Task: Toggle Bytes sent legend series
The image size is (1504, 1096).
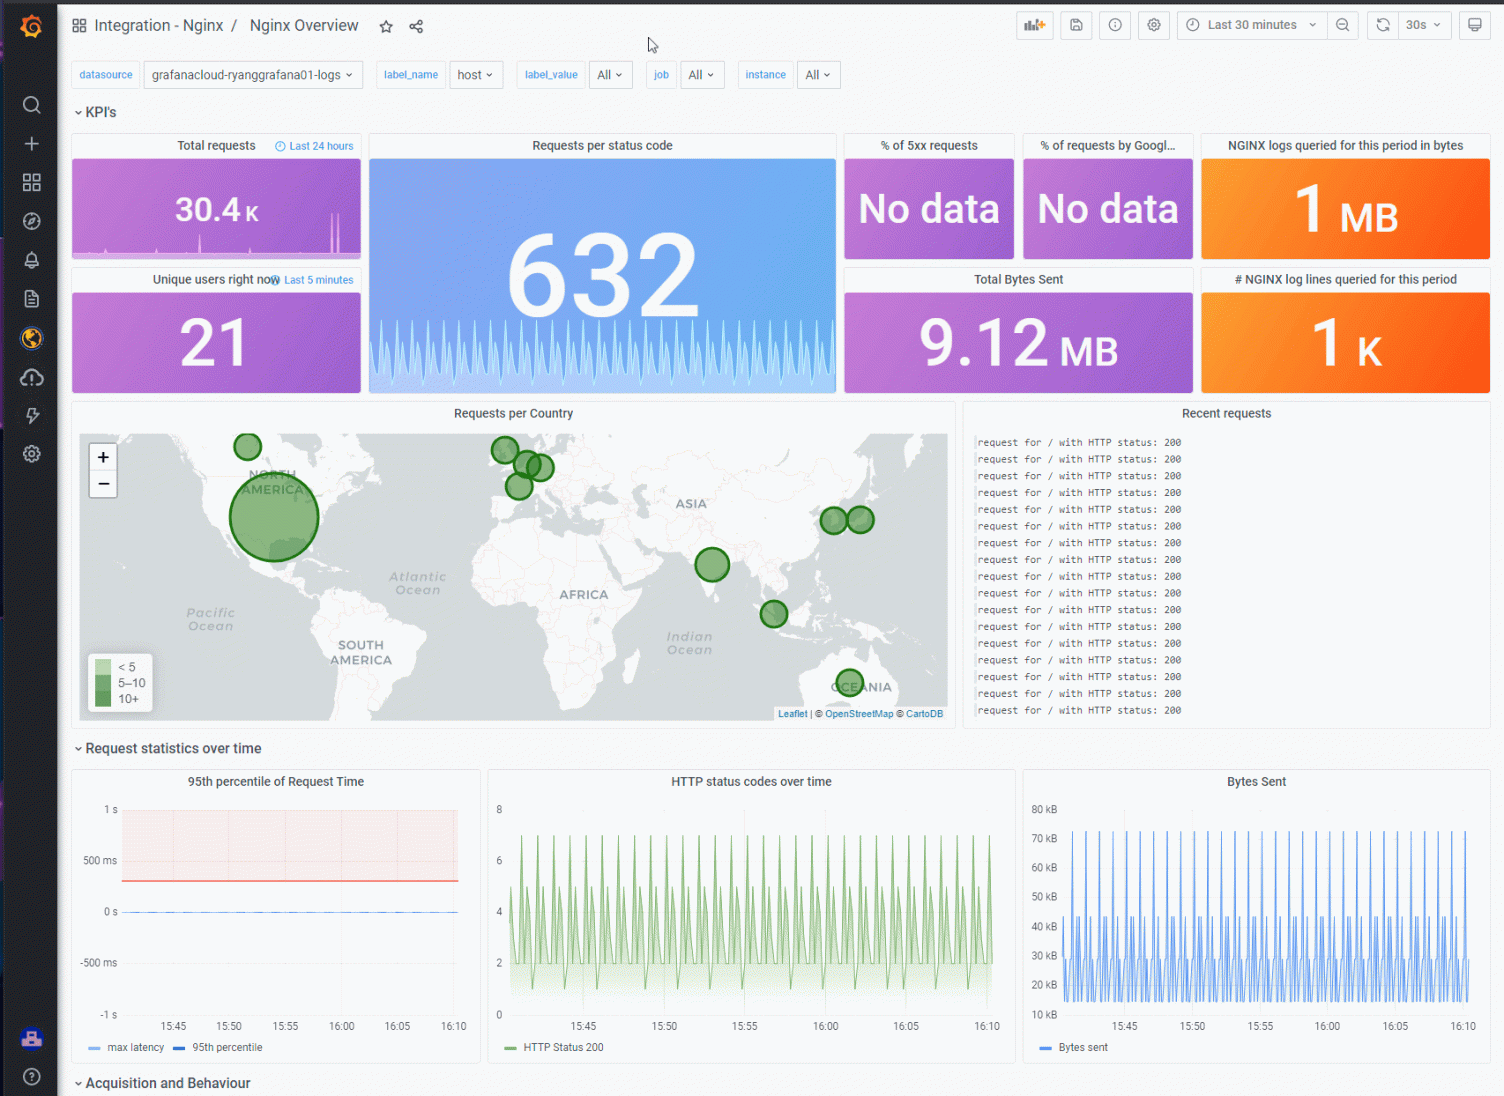Action: click(1082, 1047)
